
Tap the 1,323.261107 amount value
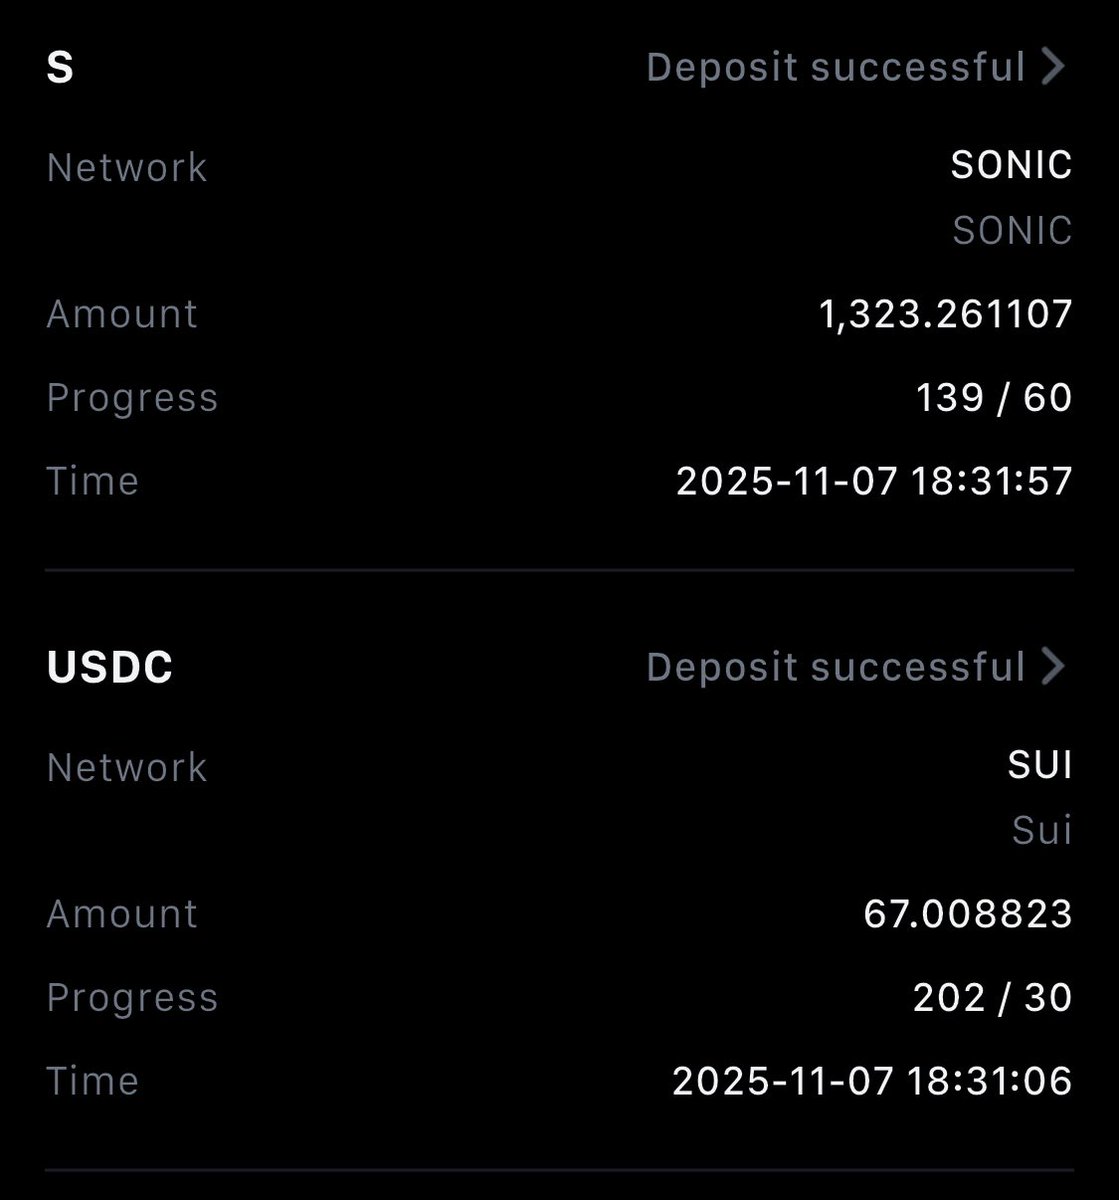click(945, 315)
